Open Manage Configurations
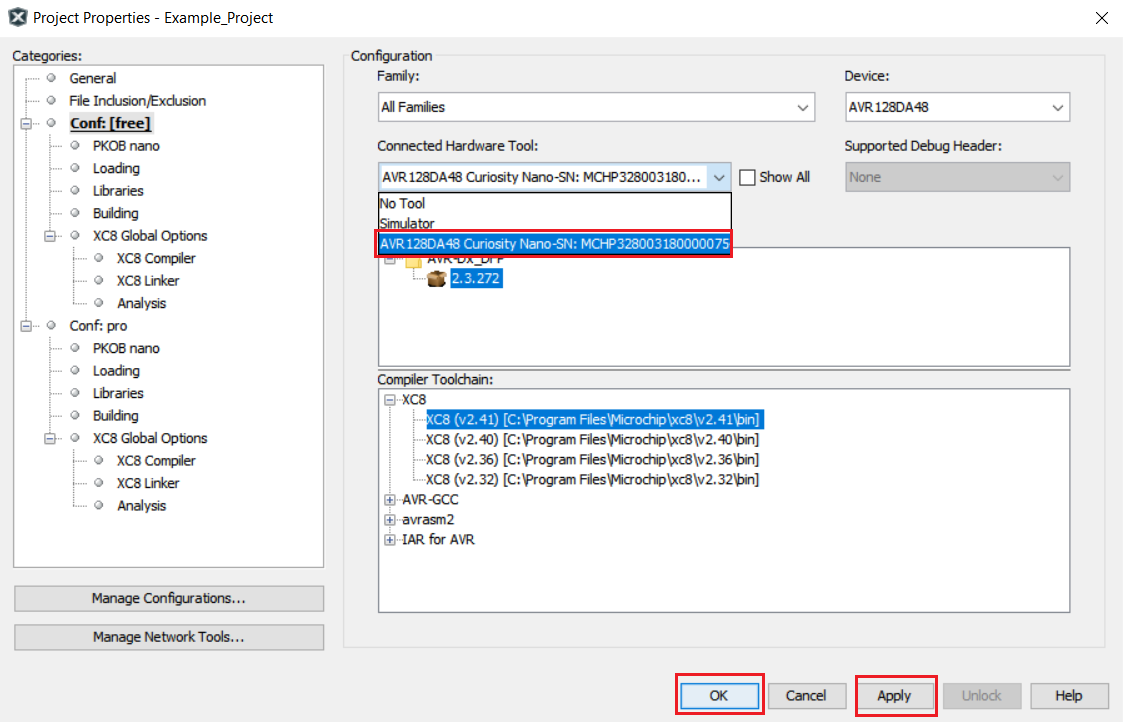Image resolution: width=1123 pixels, height=722 pixels. [169, 598]
